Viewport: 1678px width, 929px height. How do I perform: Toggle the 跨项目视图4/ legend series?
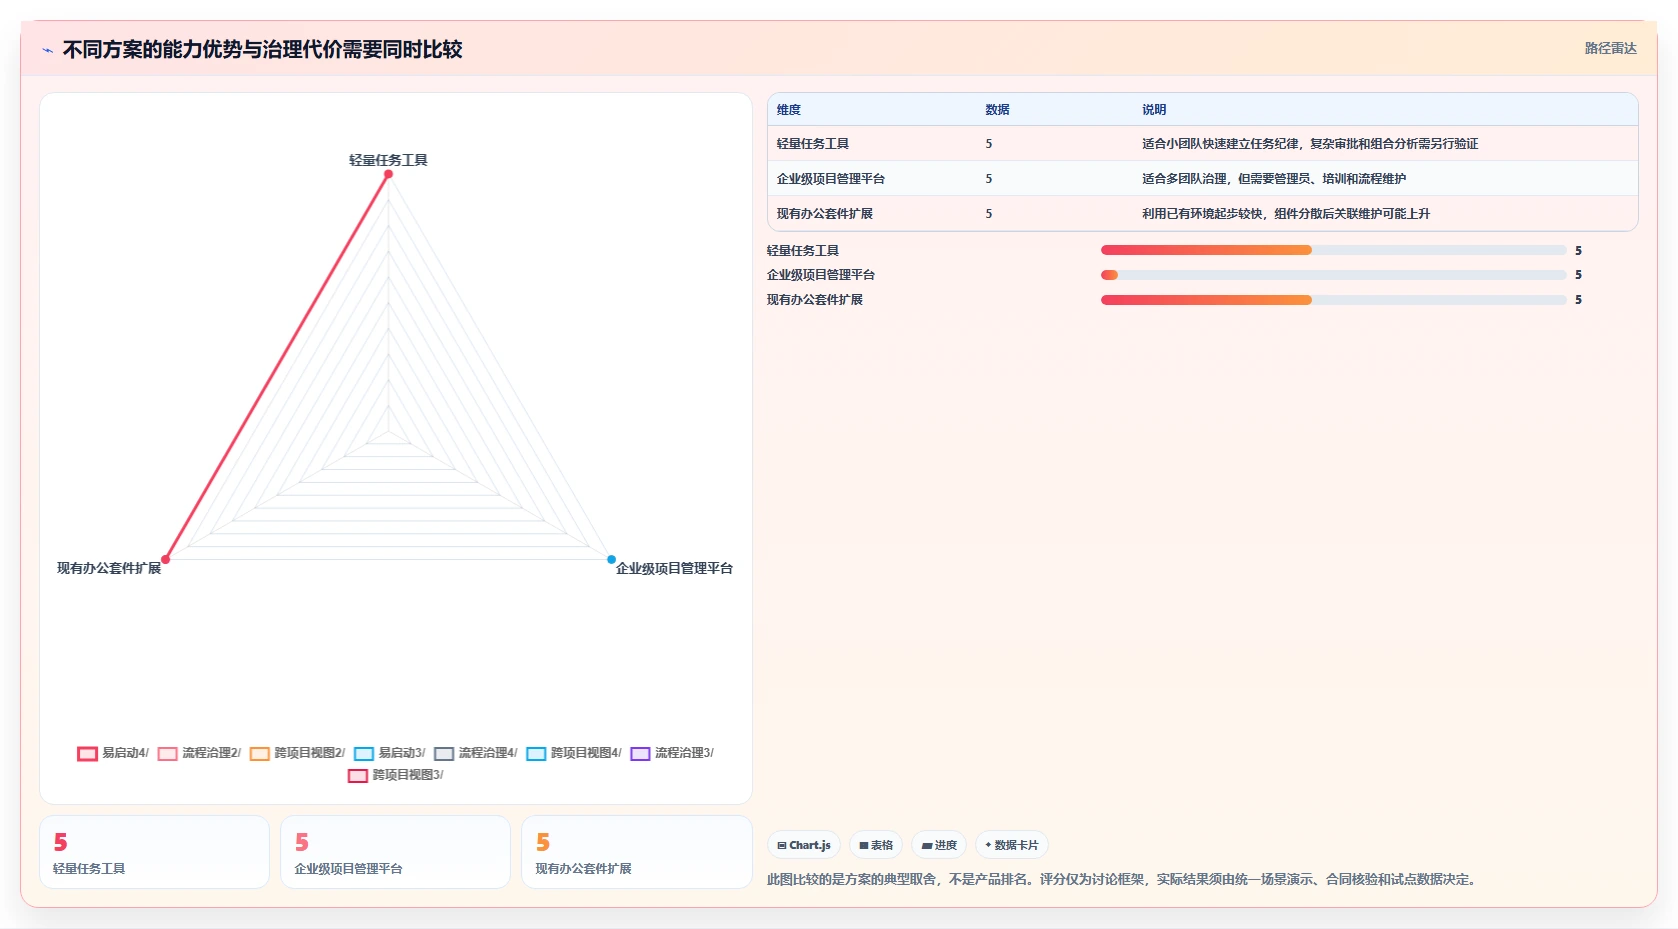(574, 753)
